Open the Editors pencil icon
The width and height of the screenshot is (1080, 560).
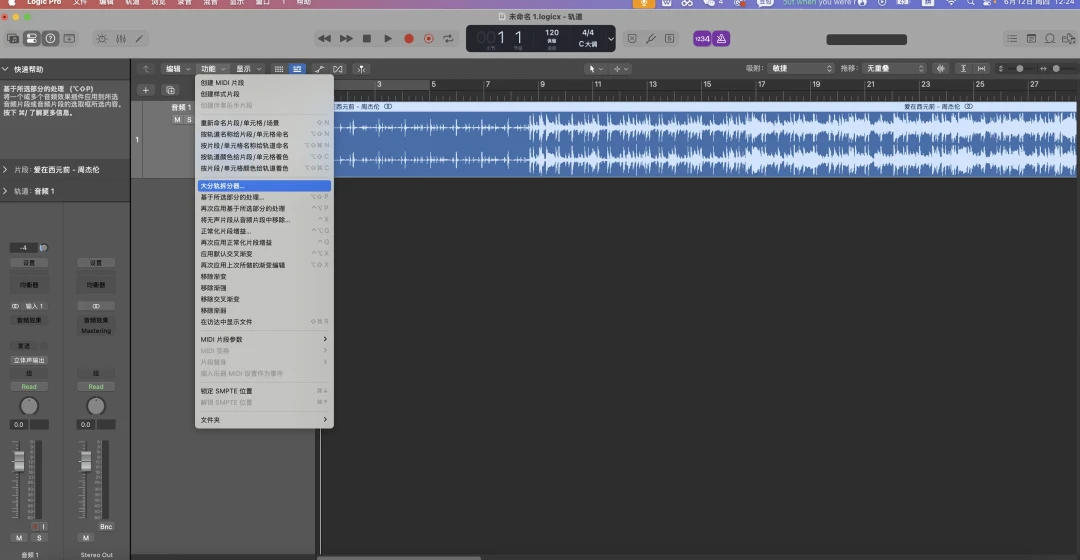pyautogui.click(x=140, y=39)
